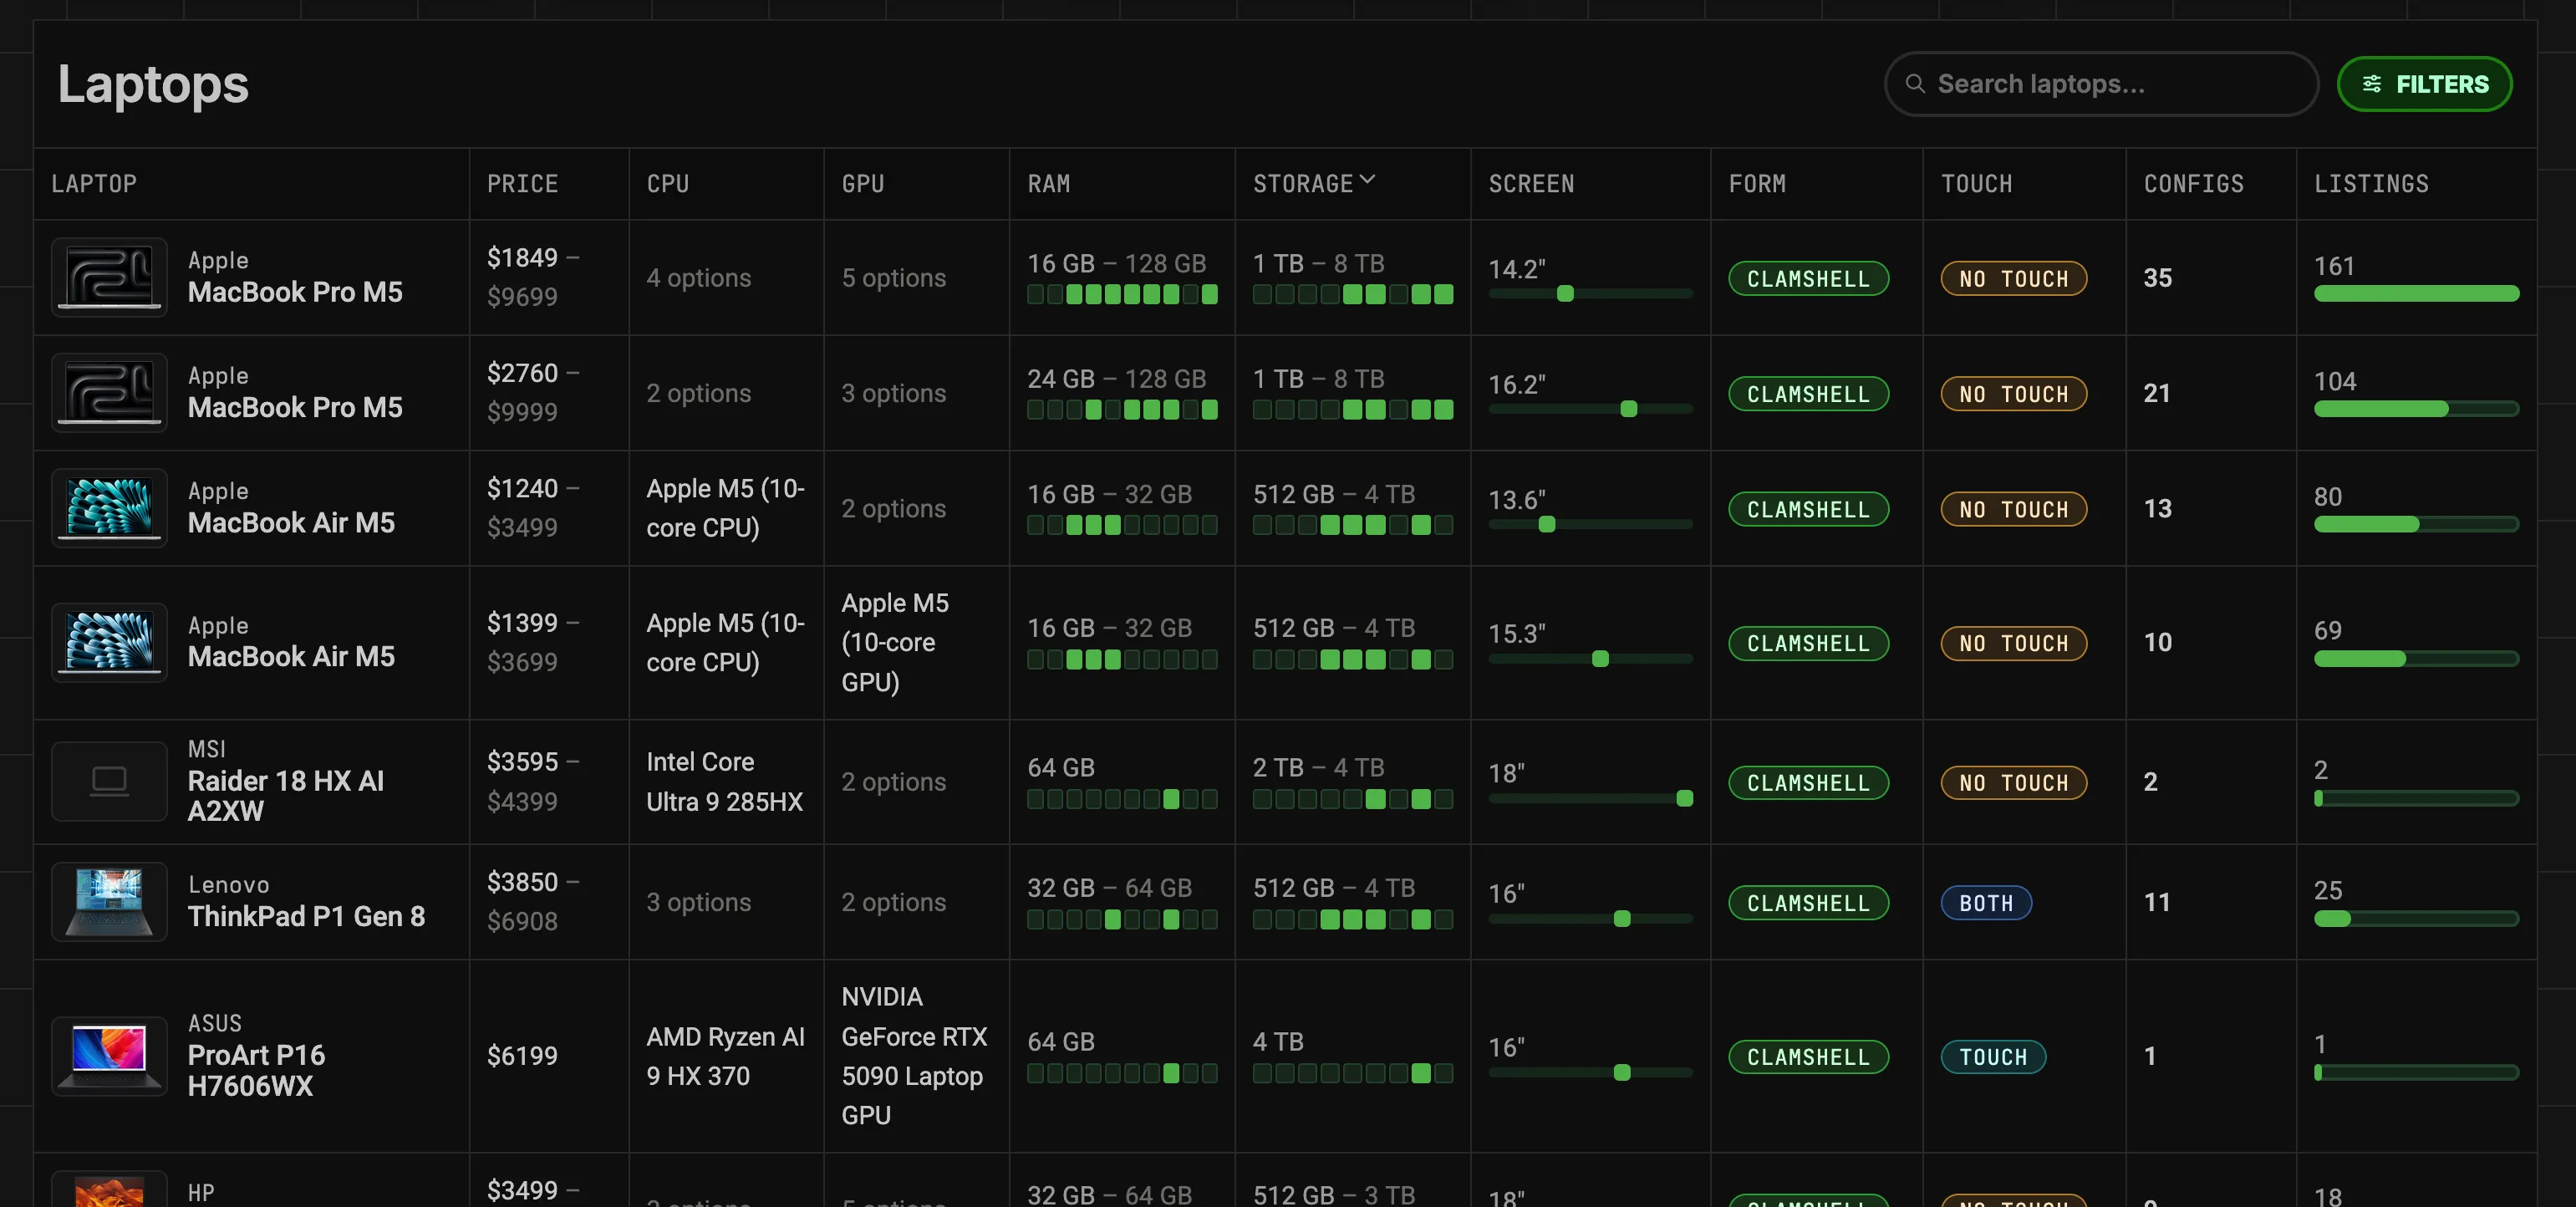Click the "AMD Ryzen AI 9 HX 370" cell

tap(726, 1056)
